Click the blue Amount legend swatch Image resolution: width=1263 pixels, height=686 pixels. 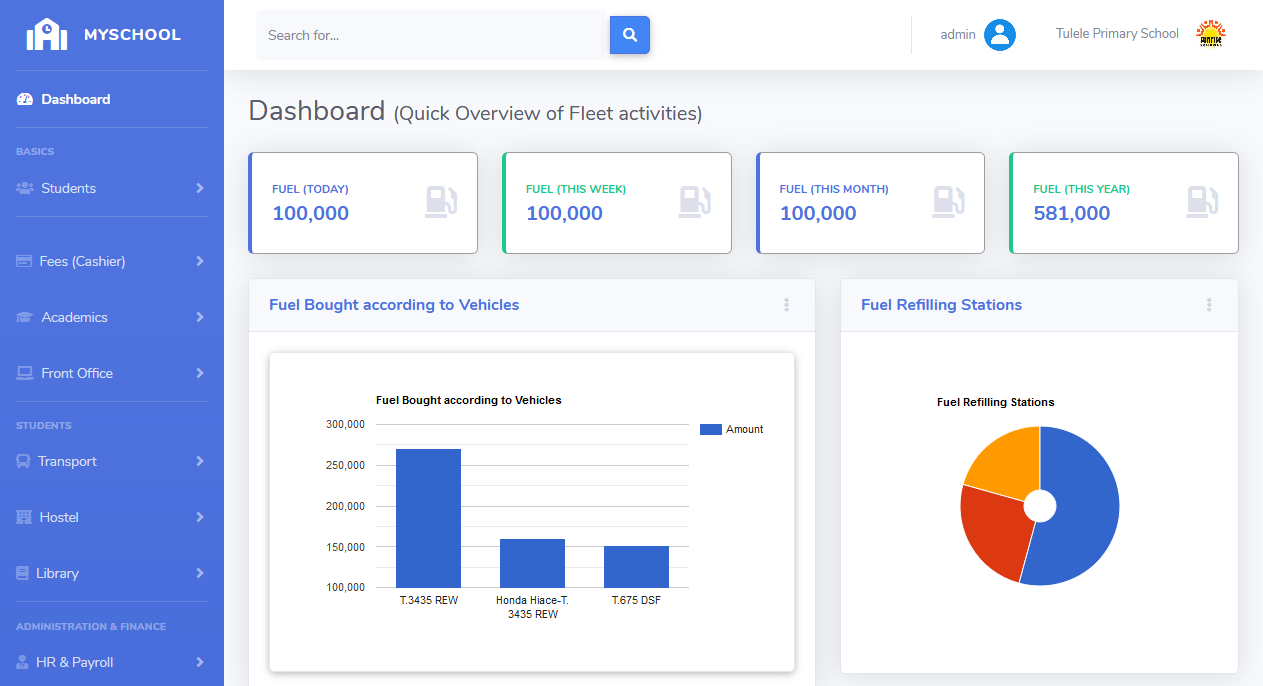tap(711, 429)
